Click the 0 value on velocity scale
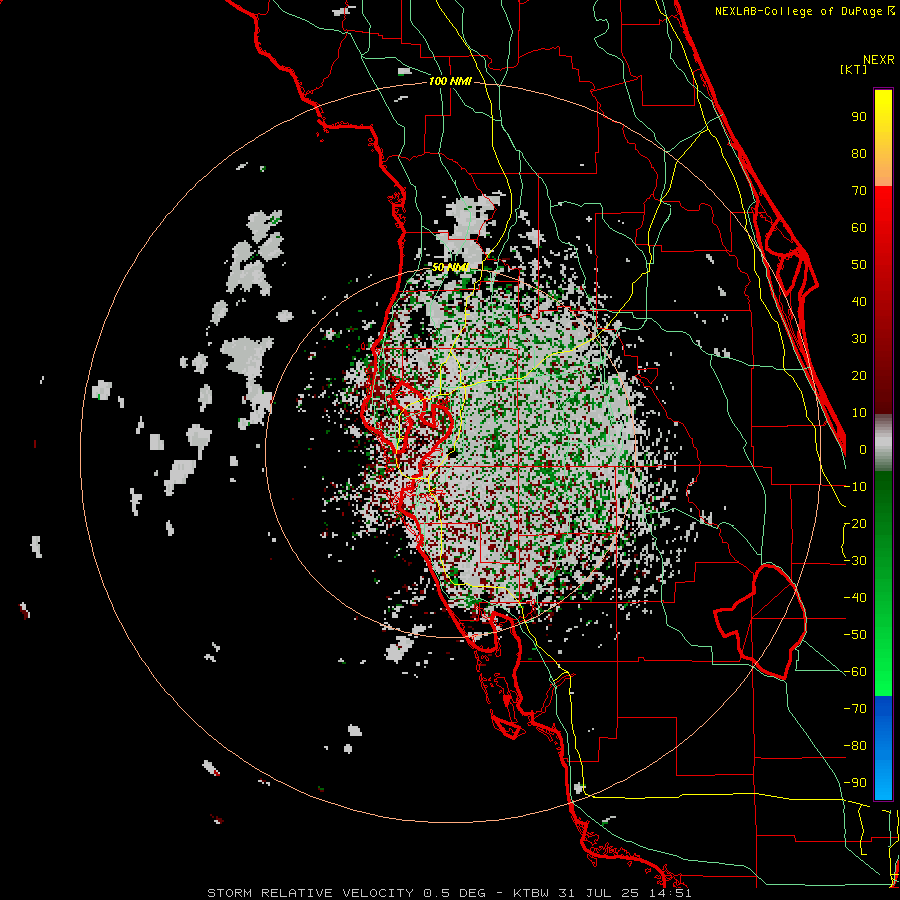900x900 pixels. coord(863,449)
